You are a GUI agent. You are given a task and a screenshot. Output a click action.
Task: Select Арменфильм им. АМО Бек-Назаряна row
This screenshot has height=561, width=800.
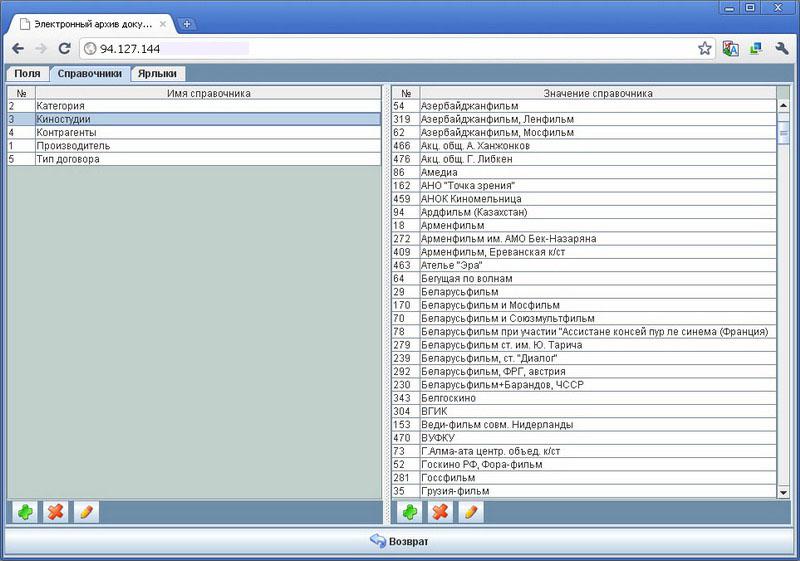tap(584, 238)
